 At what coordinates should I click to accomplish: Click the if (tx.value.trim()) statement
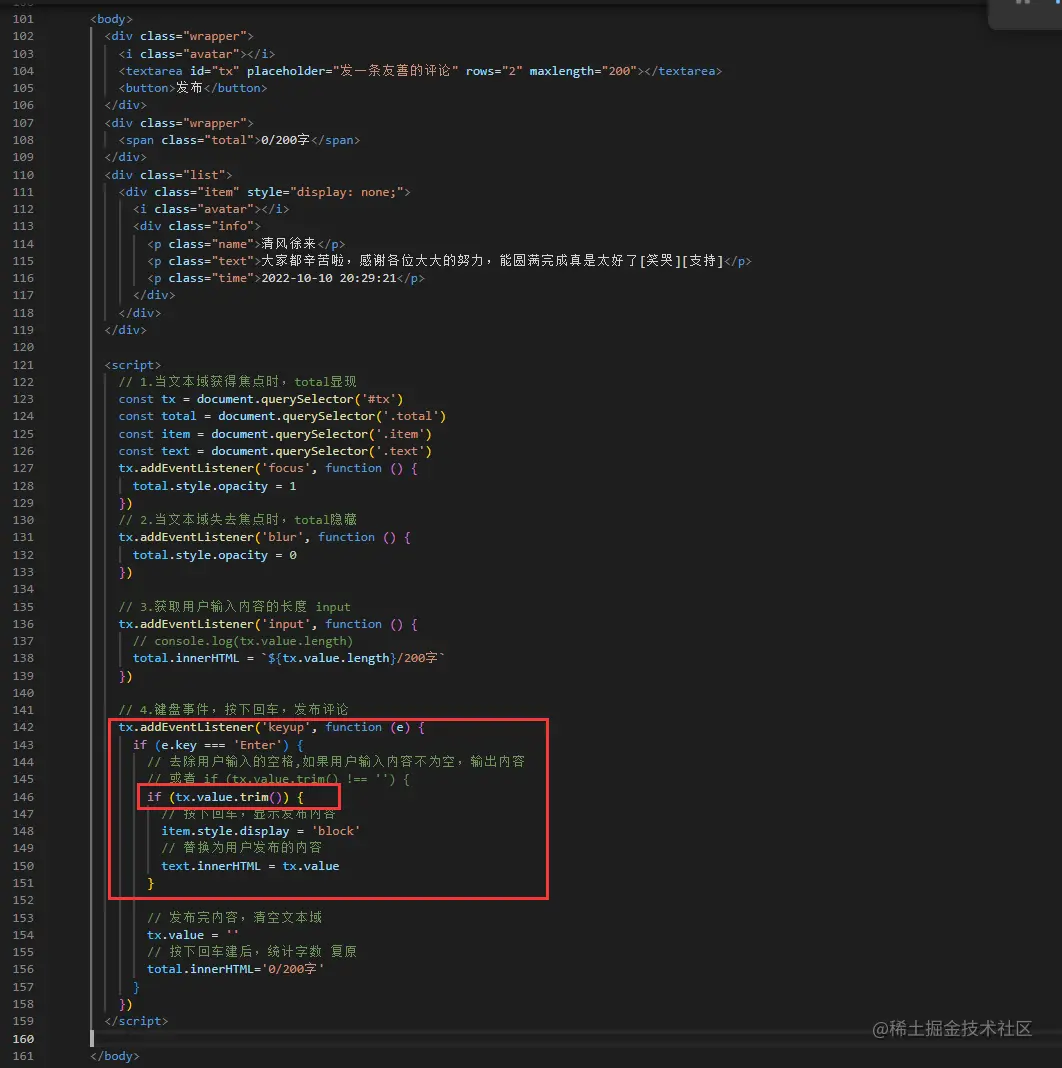click(x=225, y=797)
